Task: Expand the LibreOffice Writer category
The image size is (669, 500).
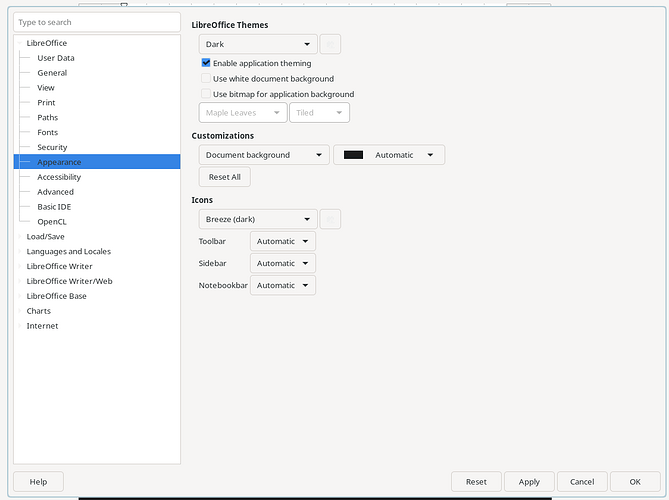Action: click(x=19, y=267)
